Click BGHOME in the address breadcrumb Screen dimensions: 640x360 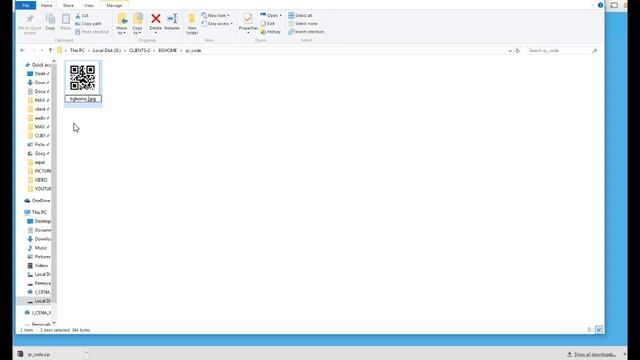168,50
